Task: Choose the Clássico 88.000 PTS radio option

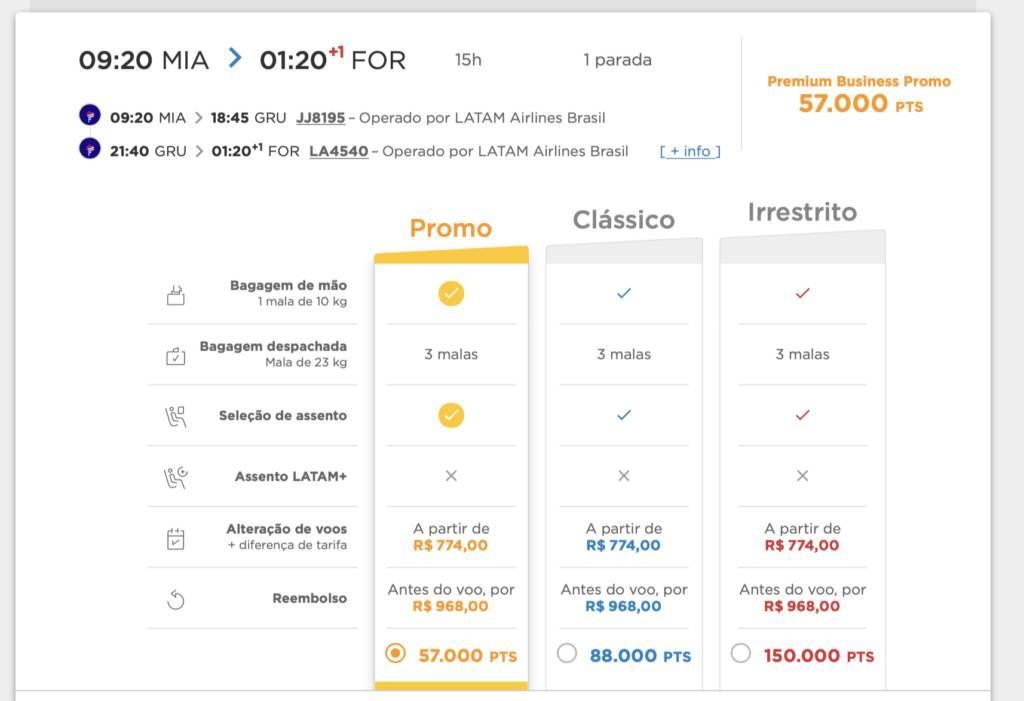Action: click(567, 653)
